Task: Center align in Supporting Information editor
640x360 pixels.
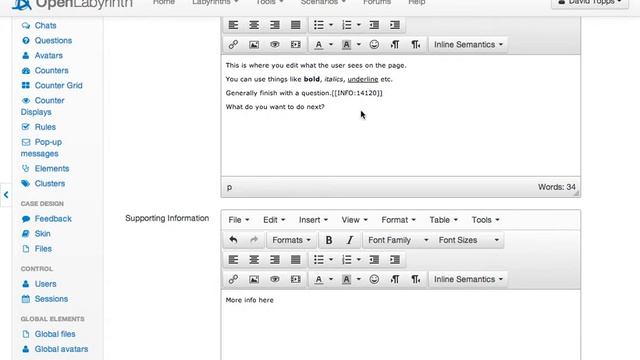Action: 254,260
